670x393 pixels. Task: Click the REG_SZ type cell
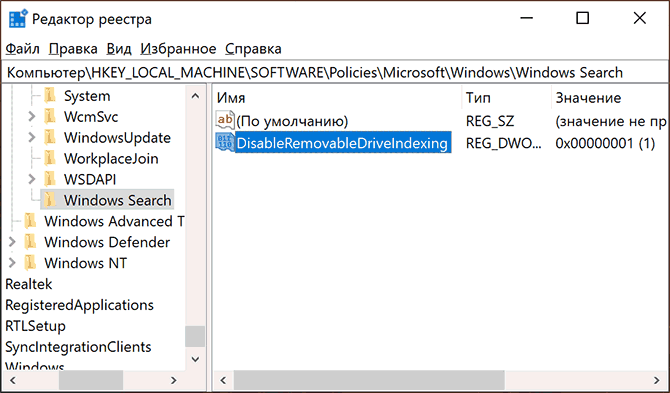click(x=490, y=121)
